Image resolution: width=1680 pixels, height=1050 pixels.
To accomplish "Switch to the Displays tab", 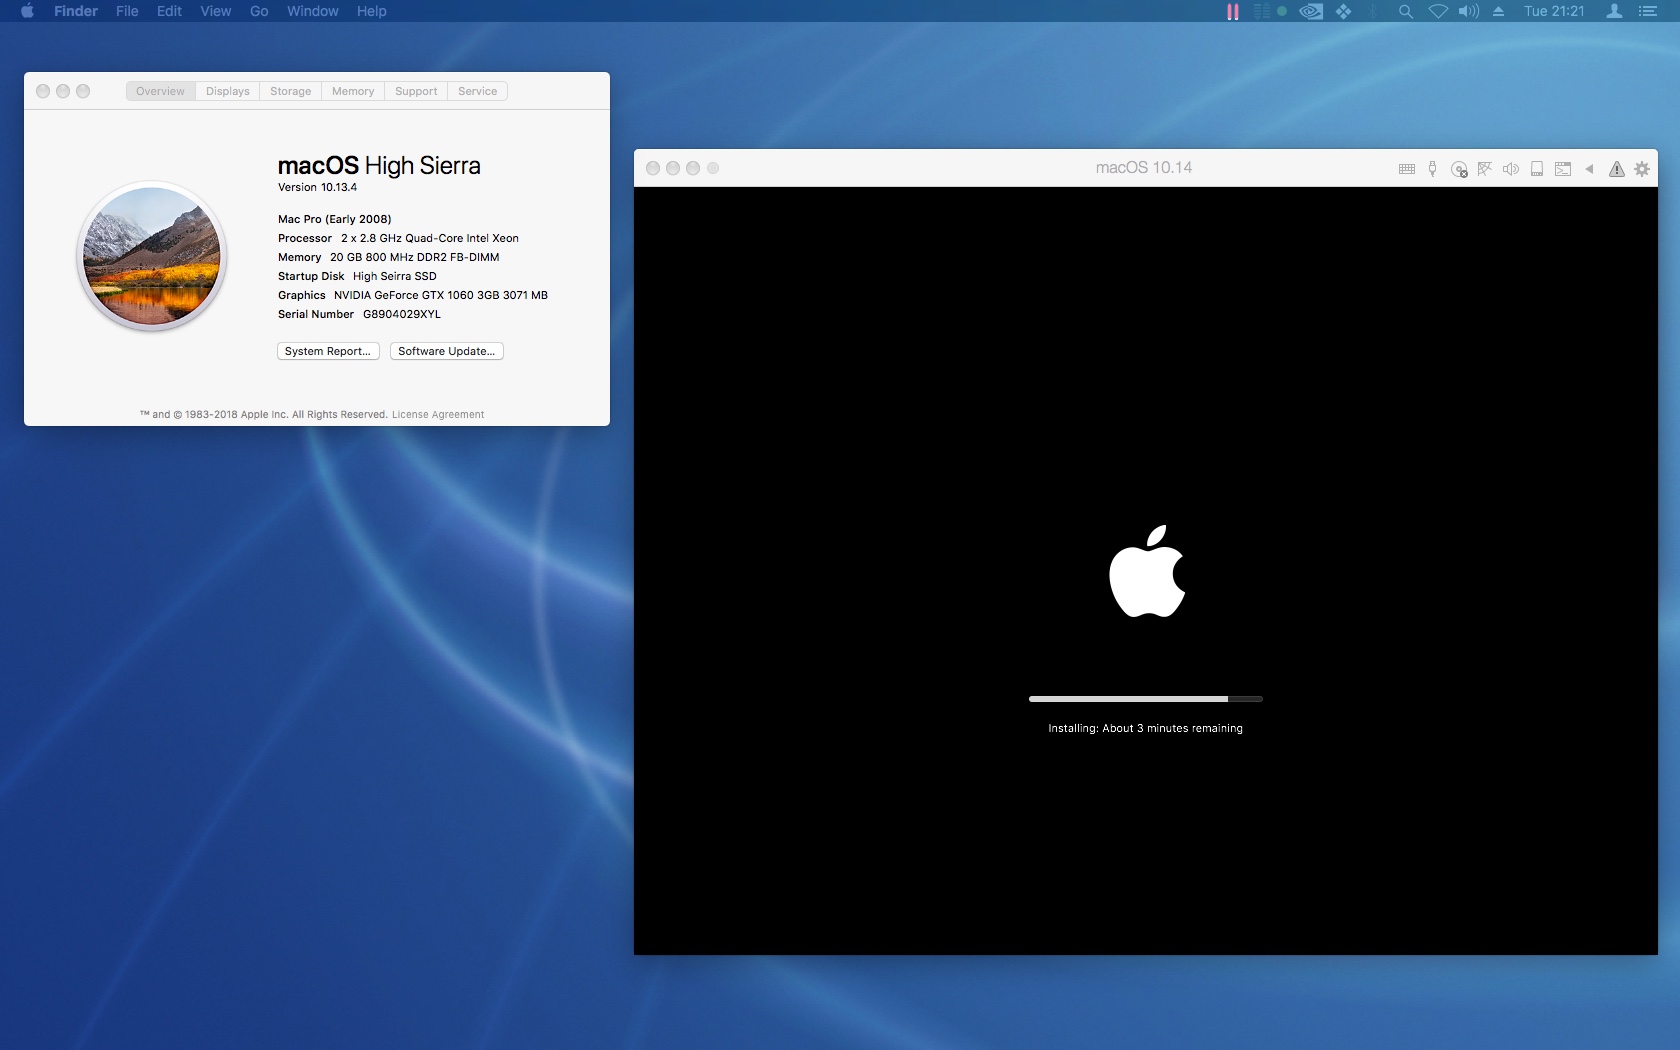I will 228,91.
